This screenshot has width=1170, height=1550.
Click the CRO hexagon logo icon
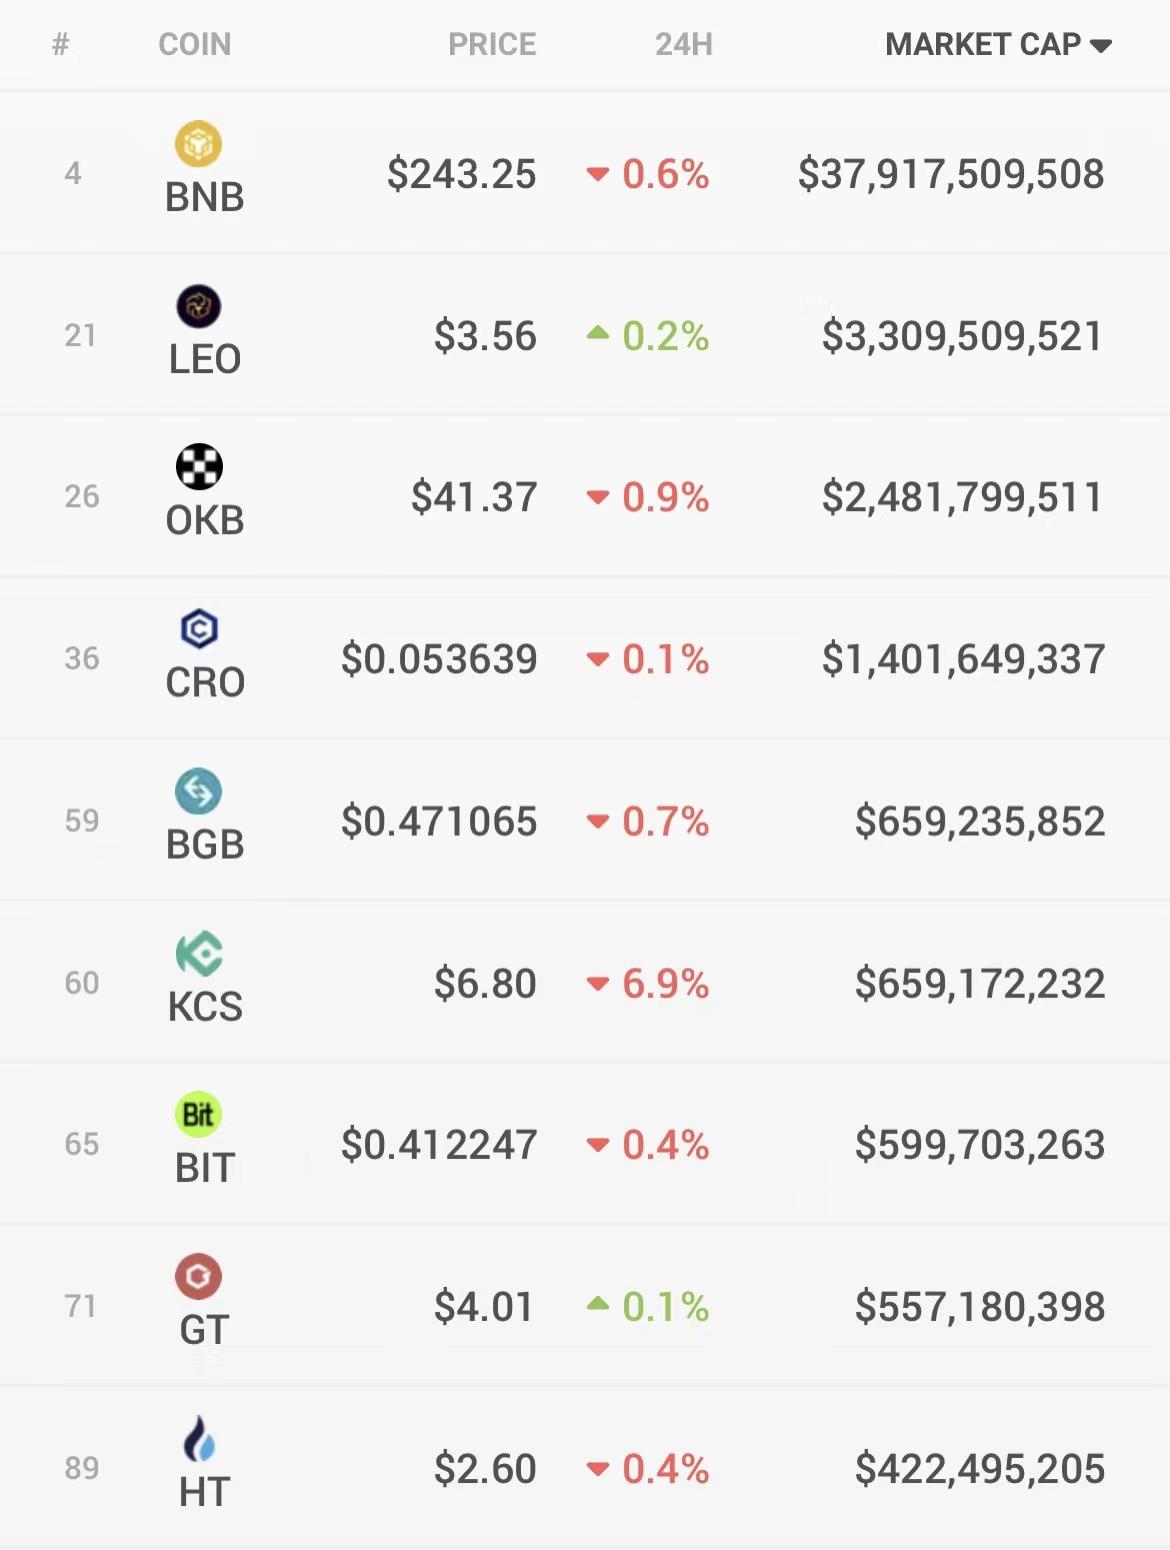[x=199, y=629]
